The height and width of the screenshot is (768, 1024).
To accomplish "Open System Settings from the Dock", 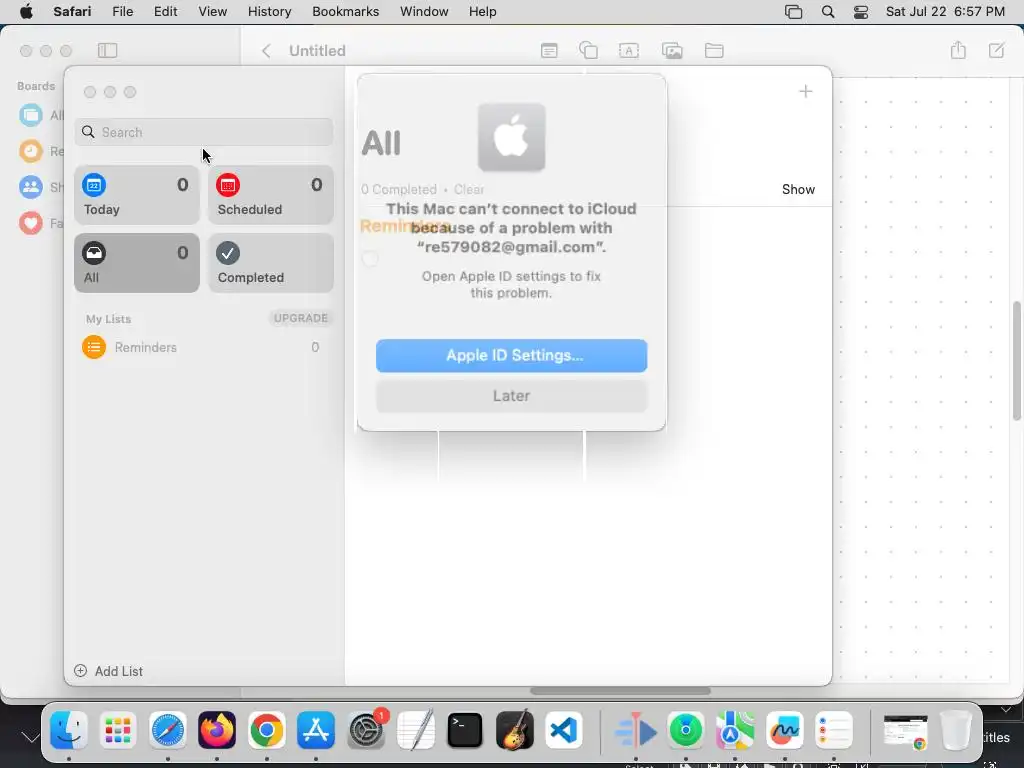I will (366, 730).
